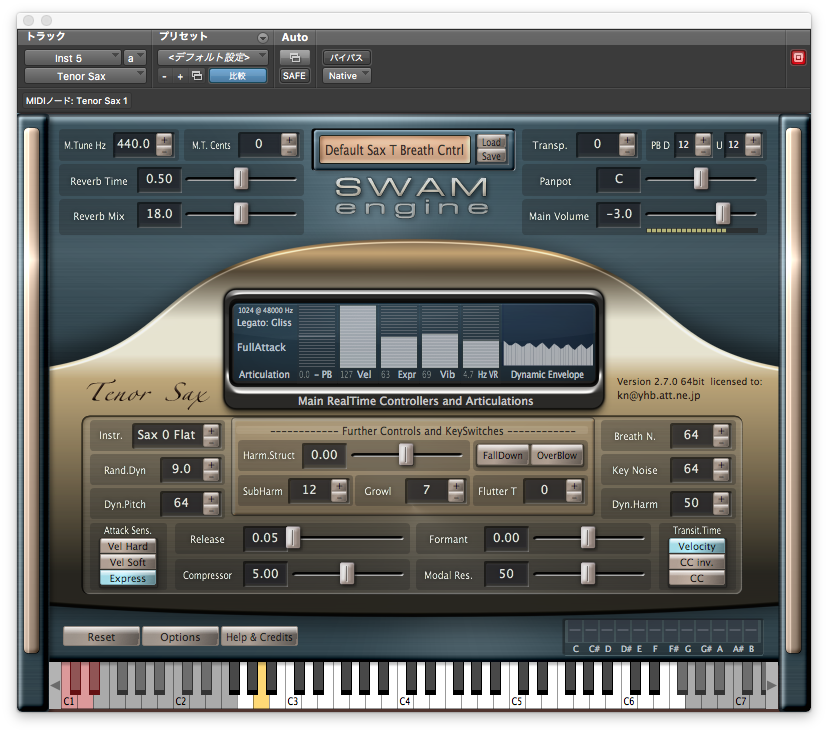Click the Main Volume slider handle
The image size is (828, 733).
(723, 214)
